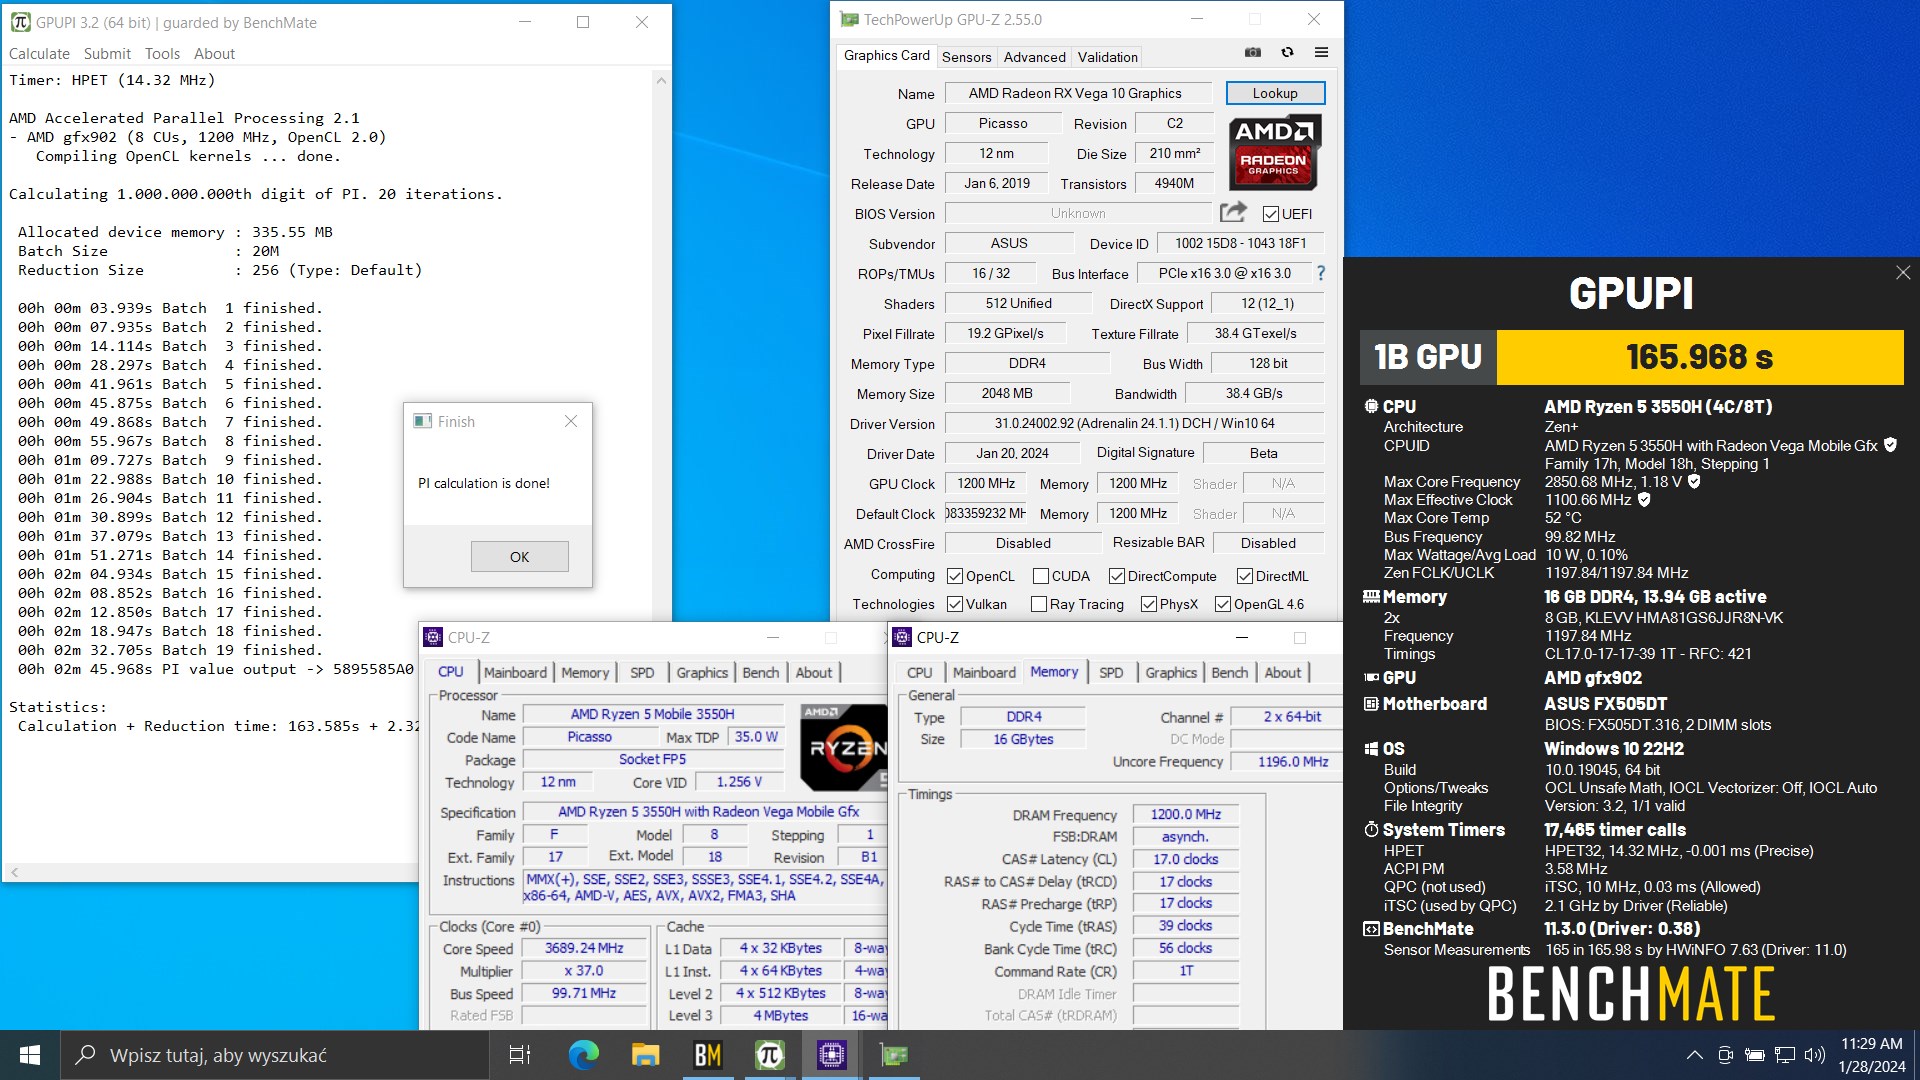1920x1080 pixels.
Task: Click the GPUPI taskbar icon
Action: coord(770,1055)
